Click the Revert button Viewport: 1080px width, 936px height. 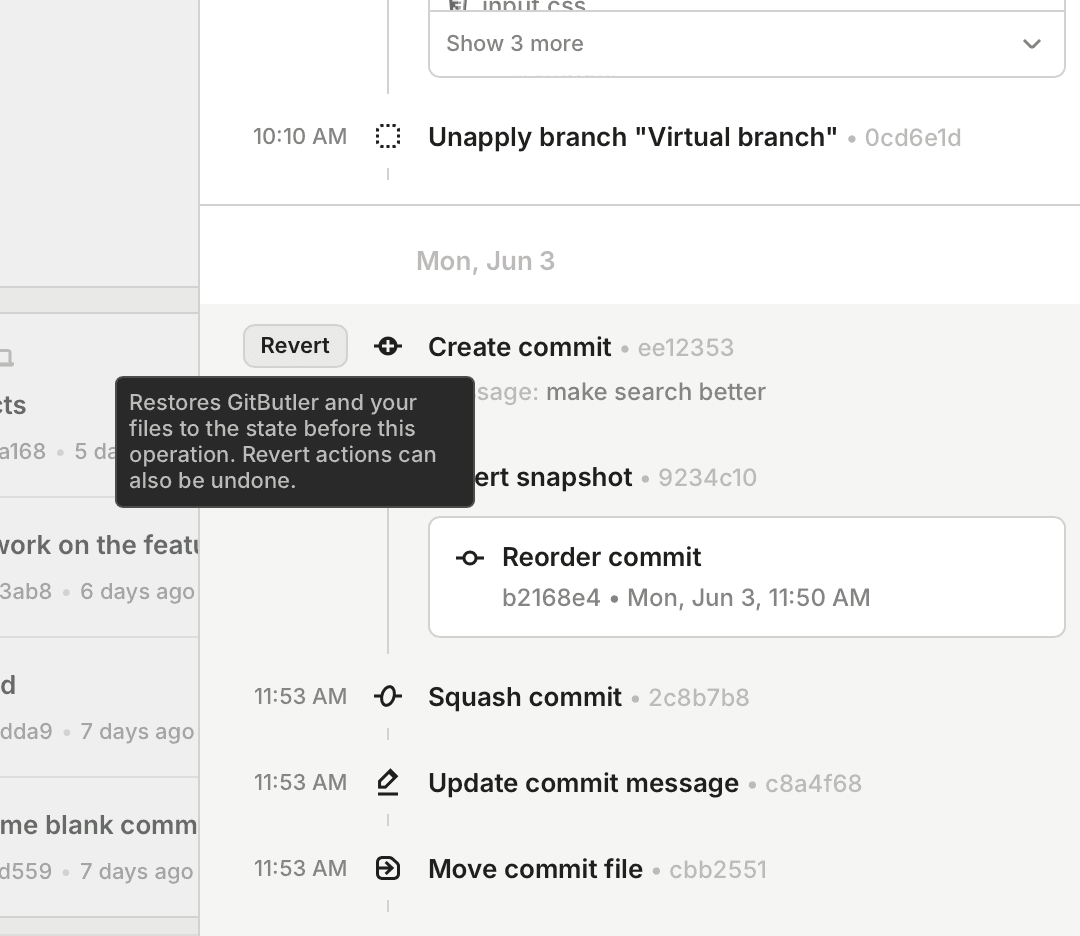point(295,345)
